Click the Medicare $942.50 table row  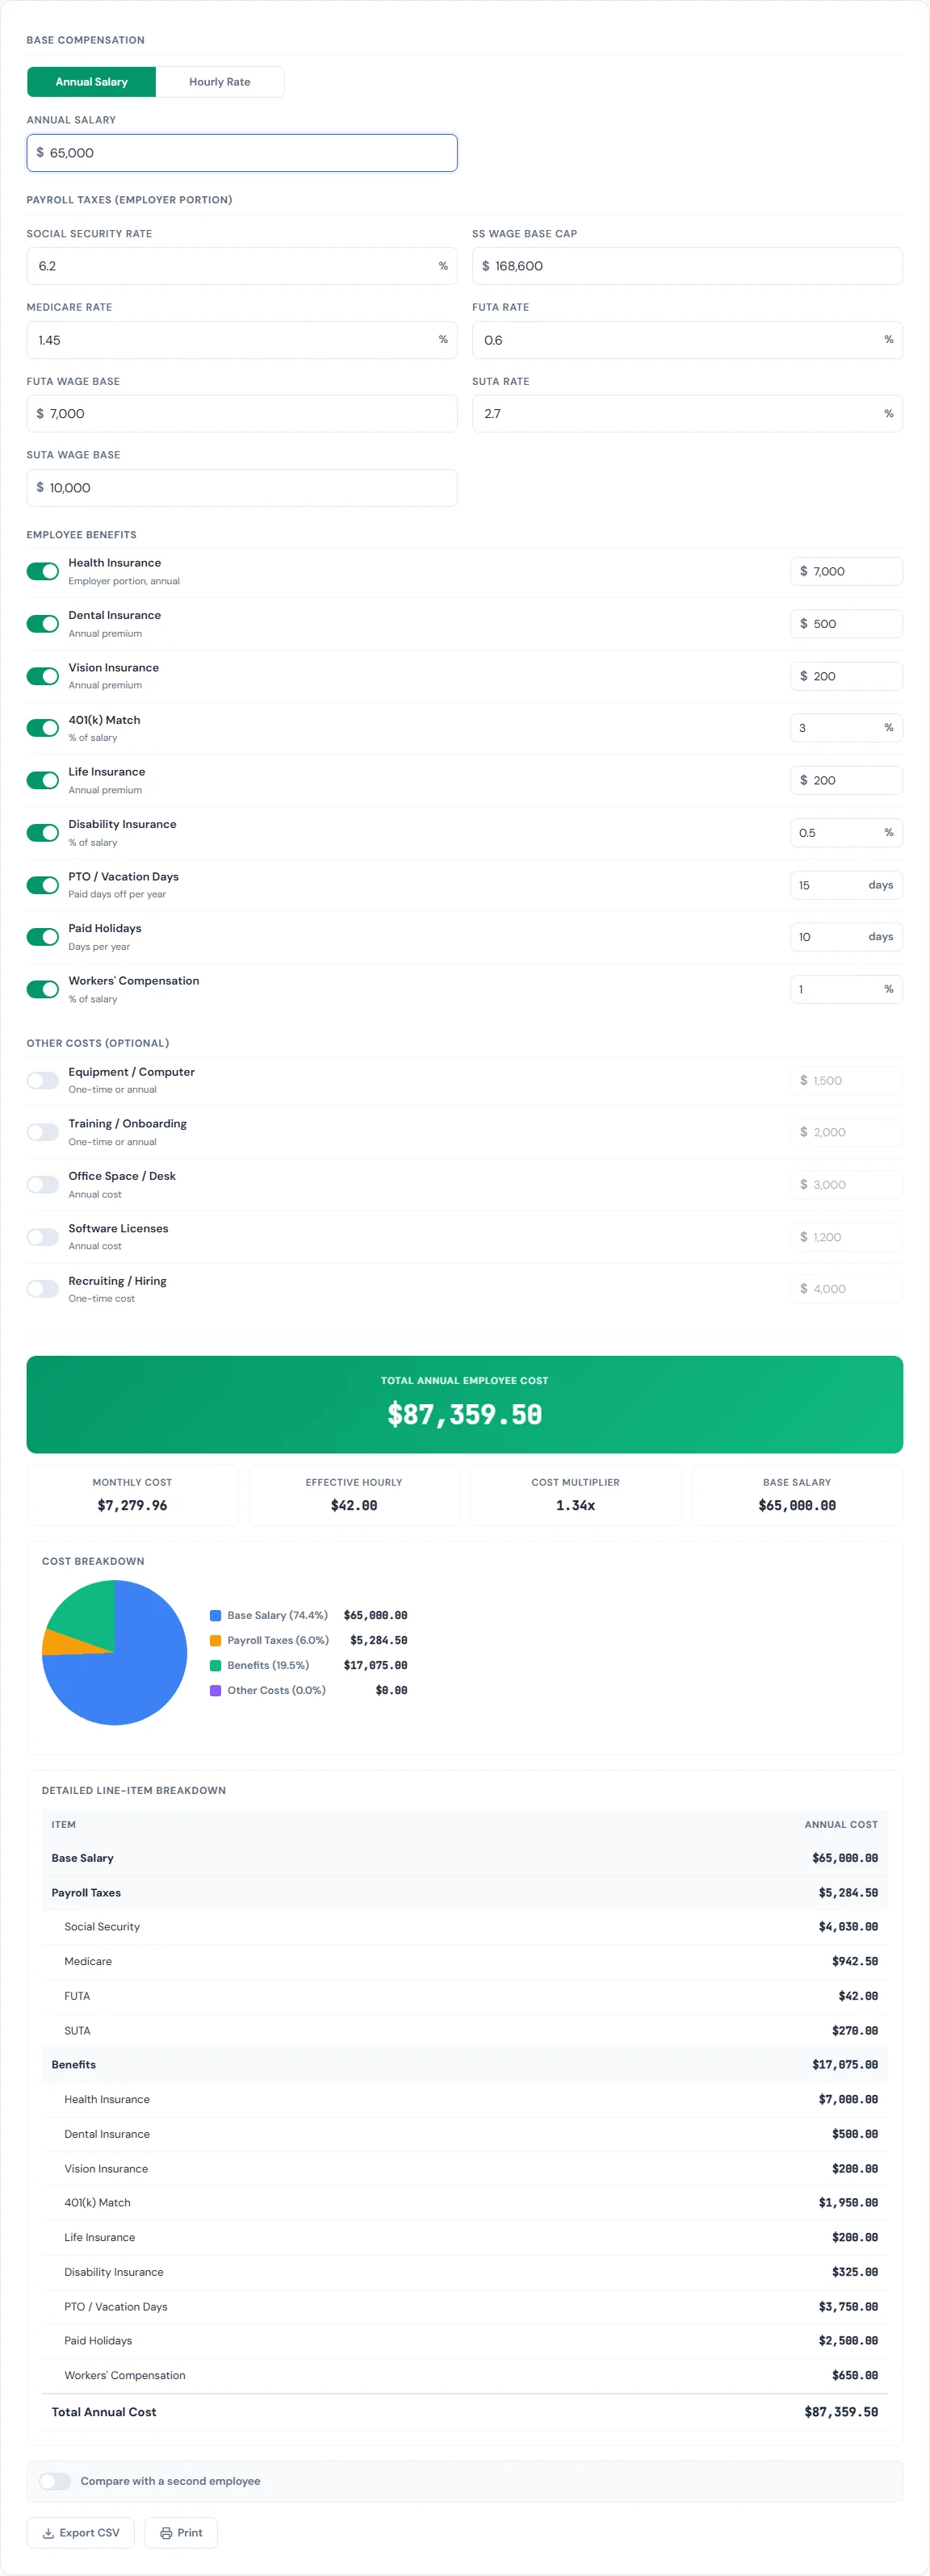tap(465, 1962)
